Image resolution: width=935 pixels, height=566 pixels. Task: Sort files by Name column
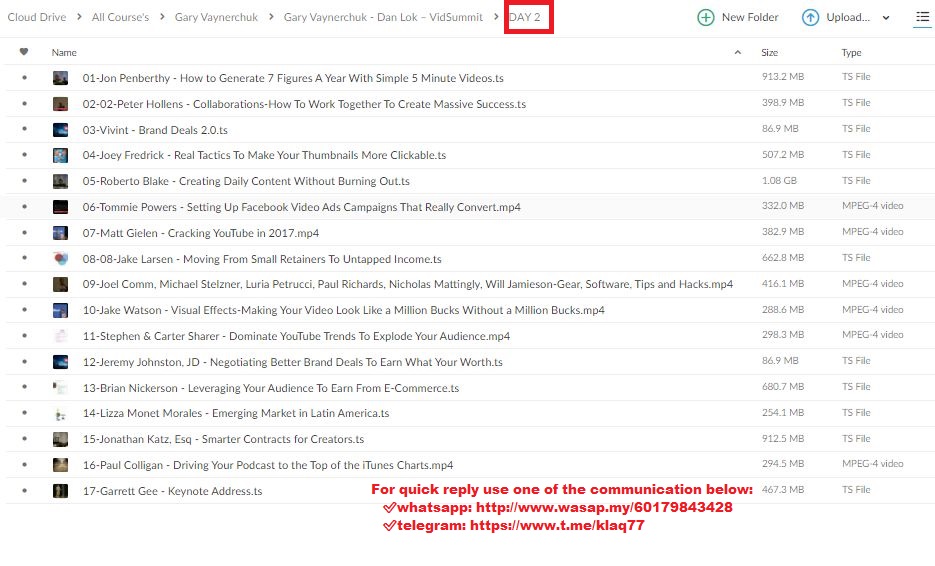coord(64,52)
